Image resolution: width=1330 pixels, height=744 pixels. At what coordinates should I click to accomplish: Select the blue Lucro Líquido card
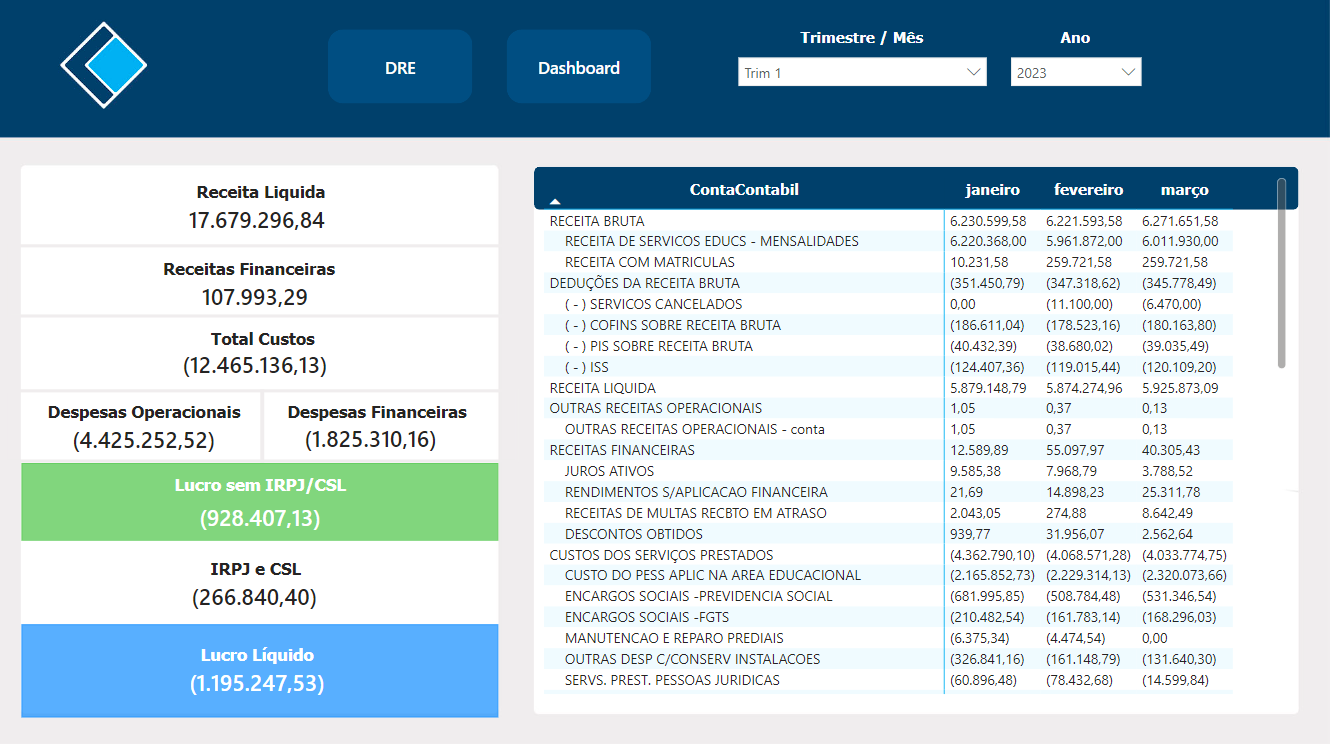pyautogui.click(x=260, y=670)
